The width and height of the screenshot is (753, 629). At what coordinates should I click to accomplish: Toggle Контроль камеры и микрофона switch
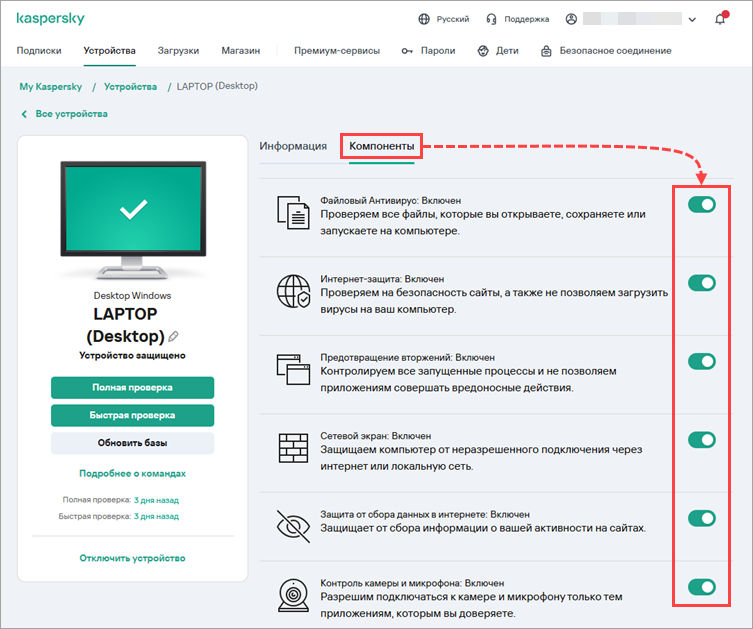(x=702, y=587)
